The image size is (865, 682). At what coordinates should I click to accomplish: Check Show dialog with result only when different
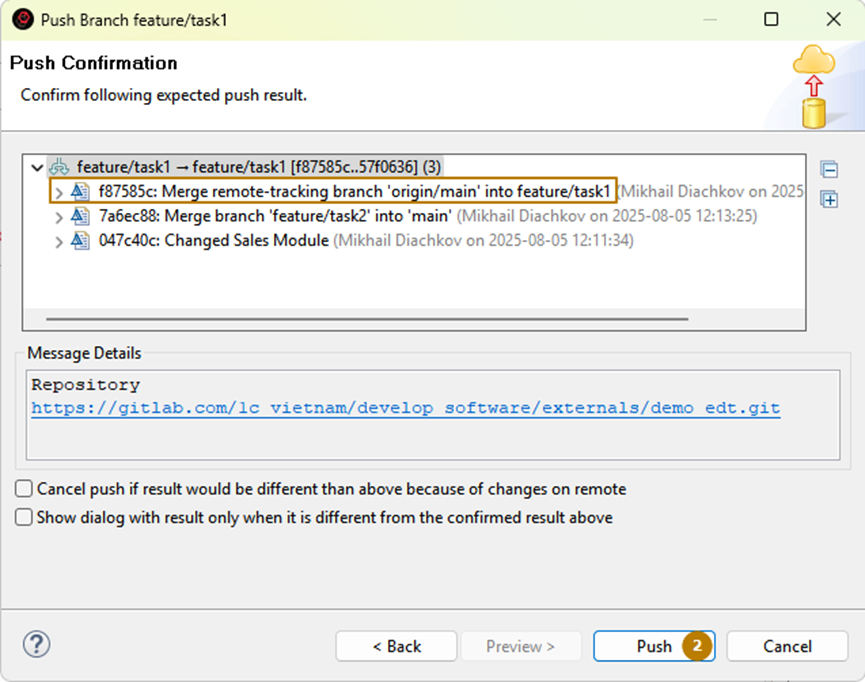24,518
